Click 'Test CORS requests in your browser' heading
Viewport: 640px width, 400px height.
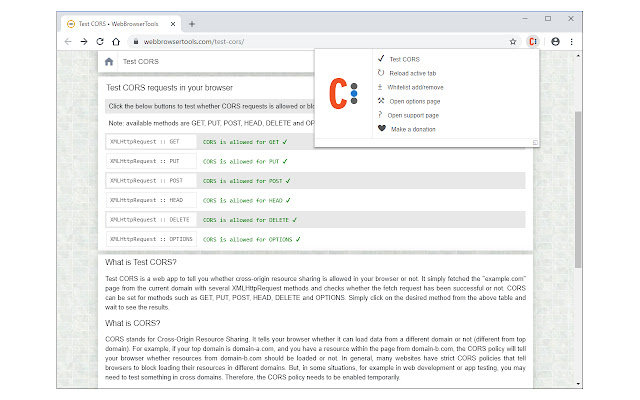[169, 88]
